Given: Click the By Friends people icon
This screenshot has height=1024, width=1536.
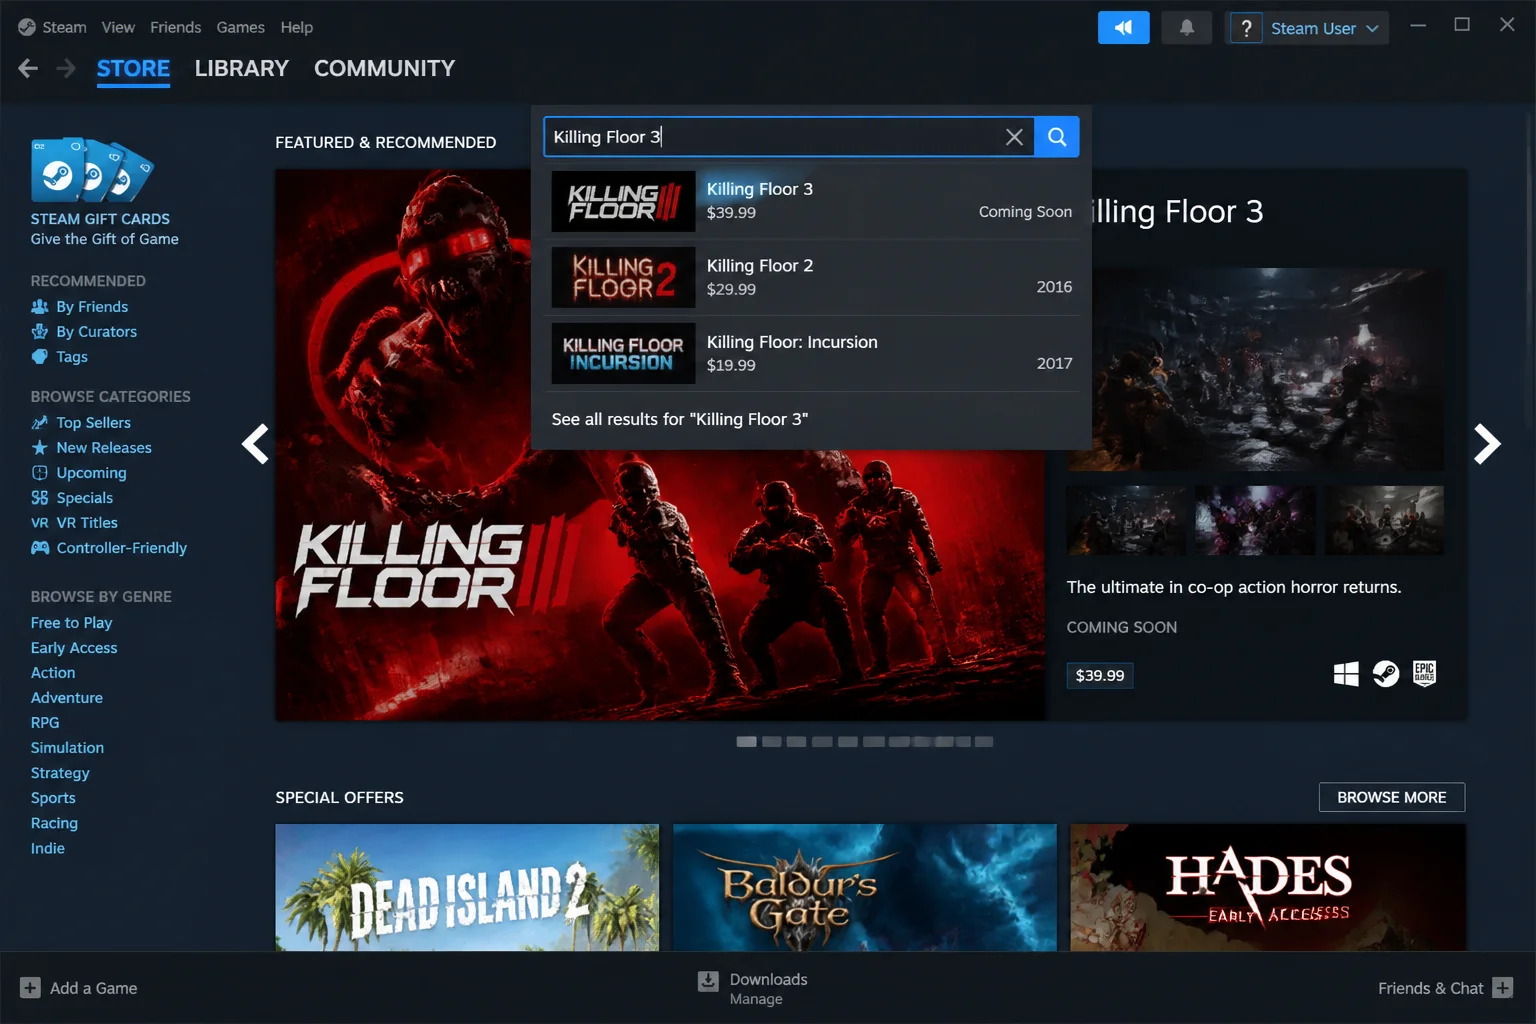Looking at the screenshot, I should point(40,307).
